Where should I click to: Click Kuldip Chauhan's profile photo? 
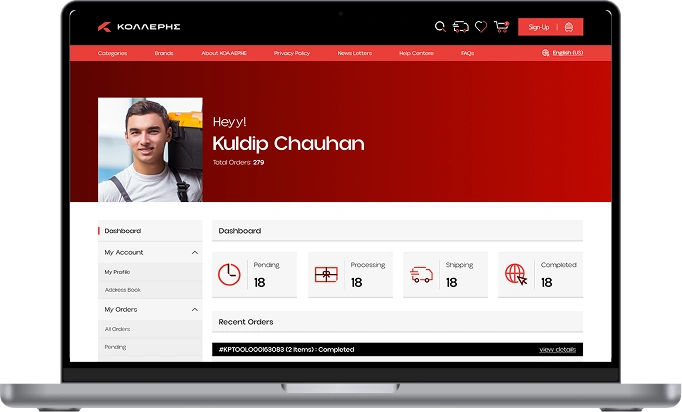[x=150, y=150]
